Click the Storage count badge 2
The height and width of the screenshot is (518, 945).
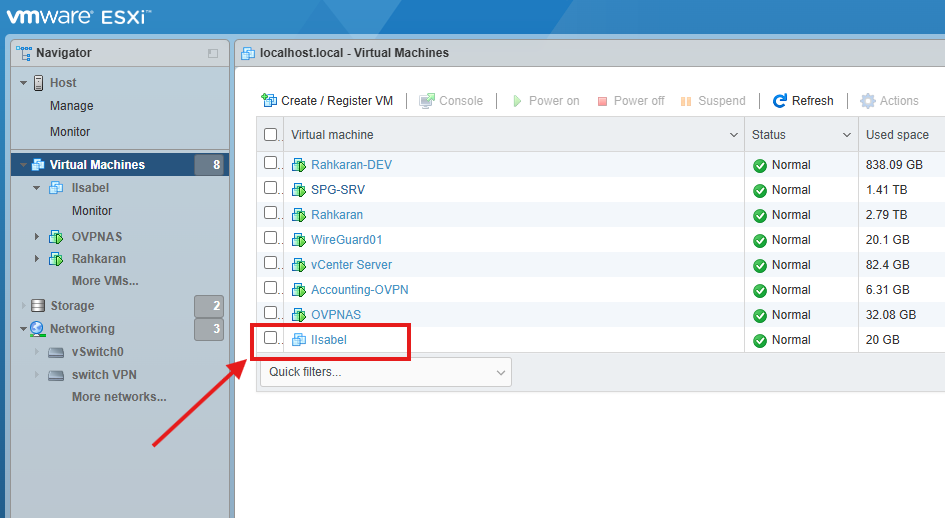click(x=209, y=306)
